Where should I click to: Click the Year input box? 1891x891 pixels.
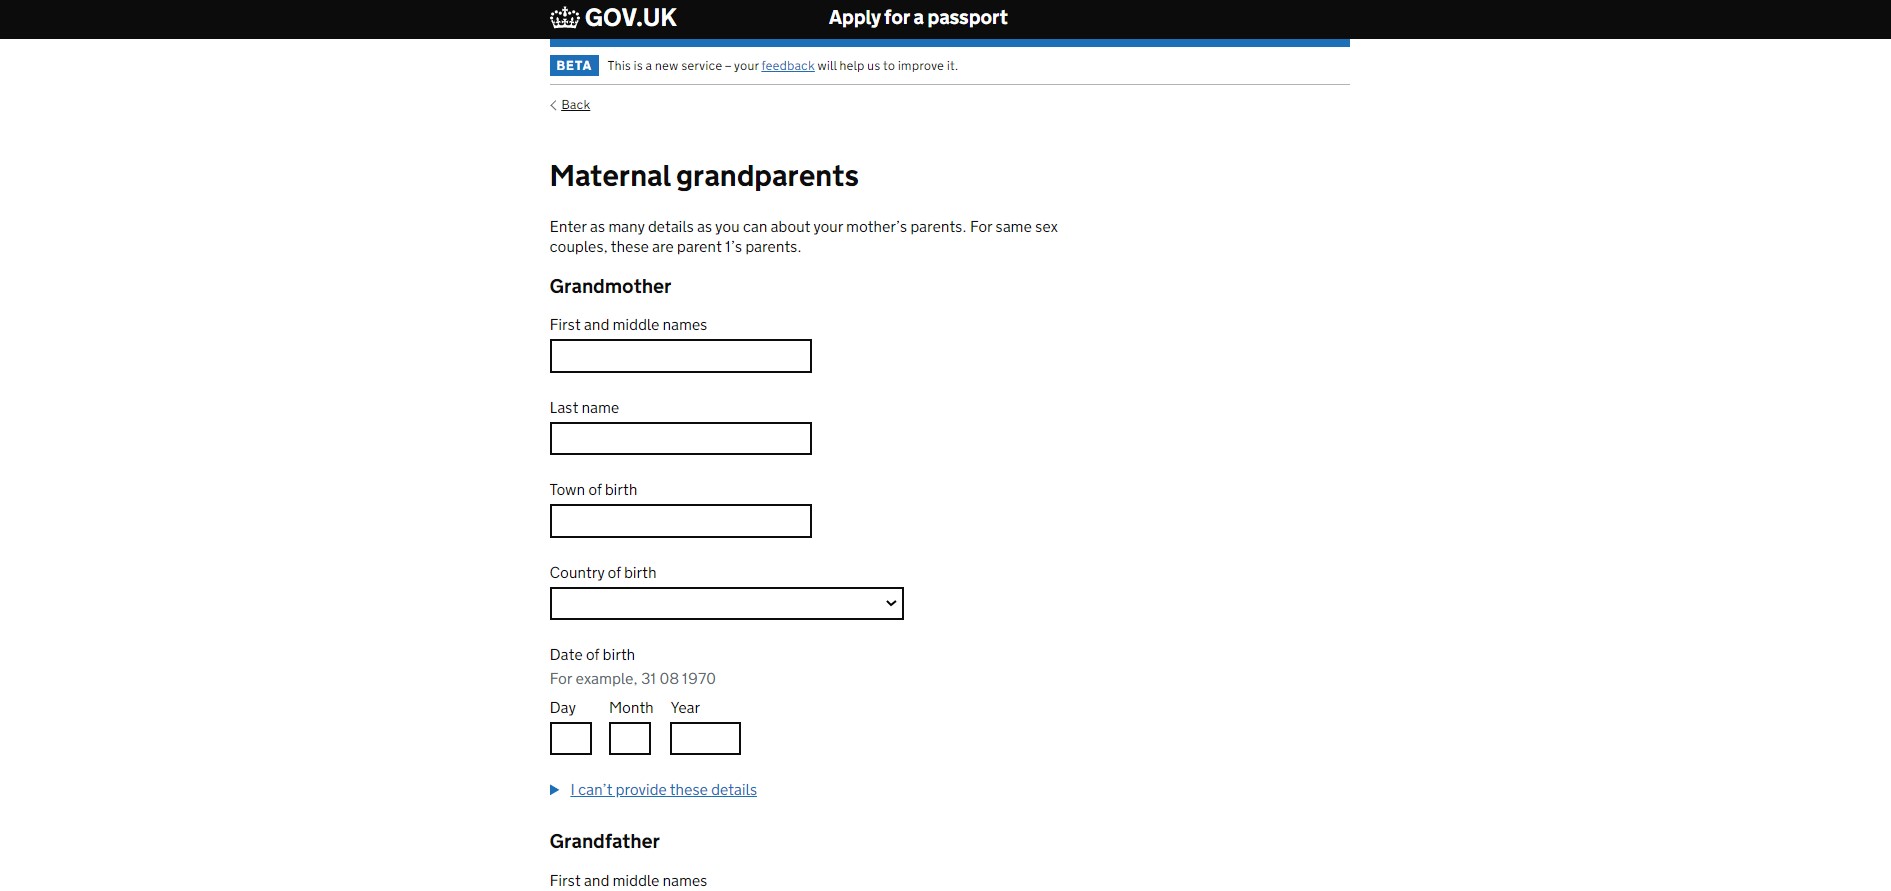pyautogui.click(x=705, y=739)
